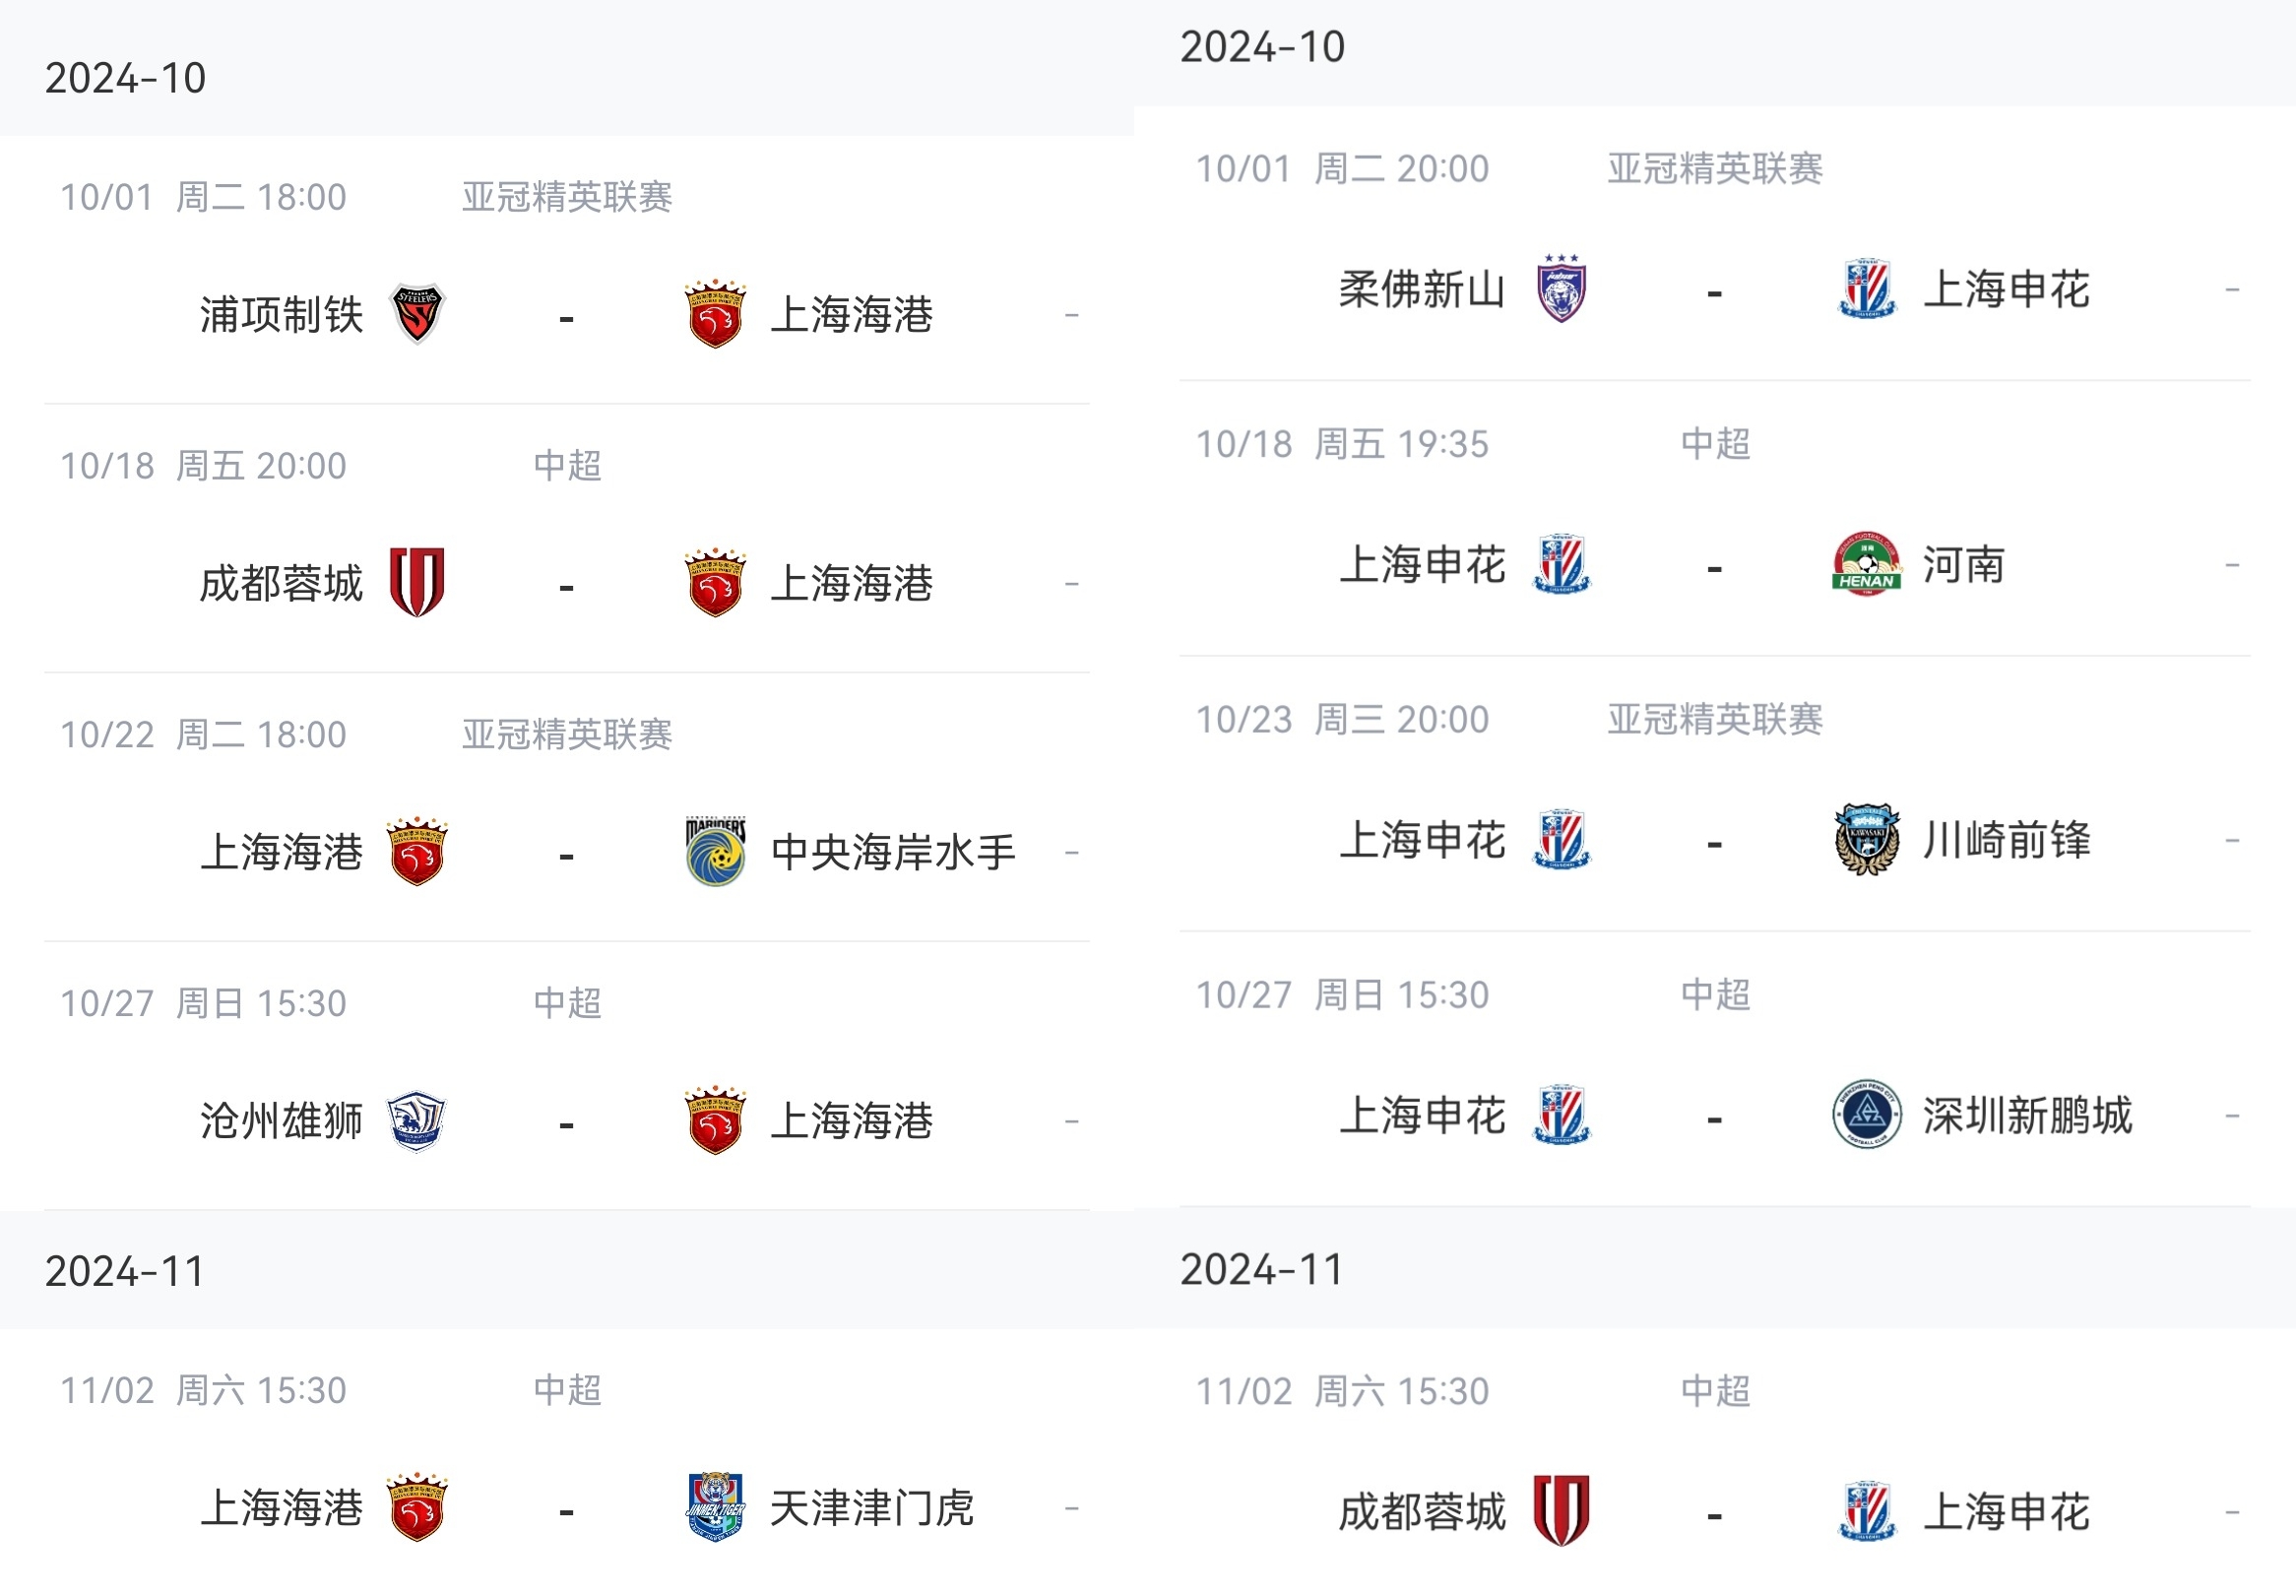Select the 沧州雄狮 team name
The height and width of the screenshot is (1596, 2296).
(x=281, y=1121)
